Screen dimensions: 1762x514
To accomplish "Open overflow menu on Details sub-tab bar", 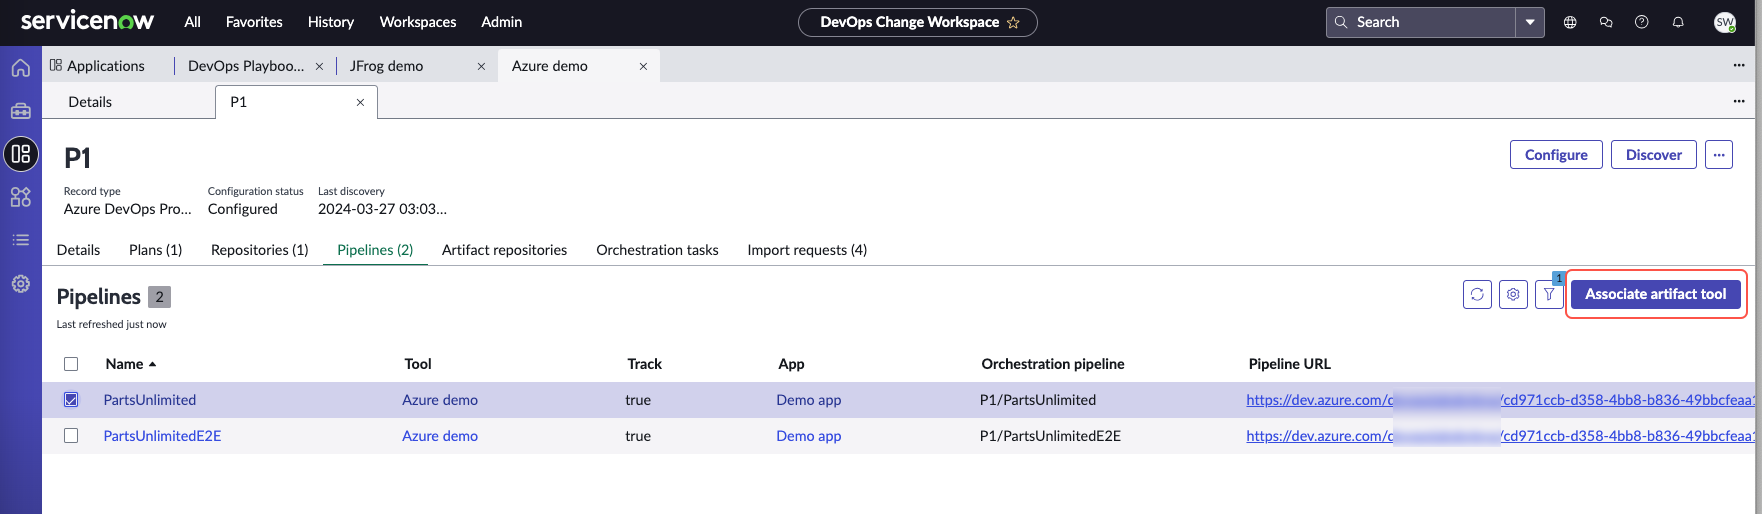I will point(1739,101).
